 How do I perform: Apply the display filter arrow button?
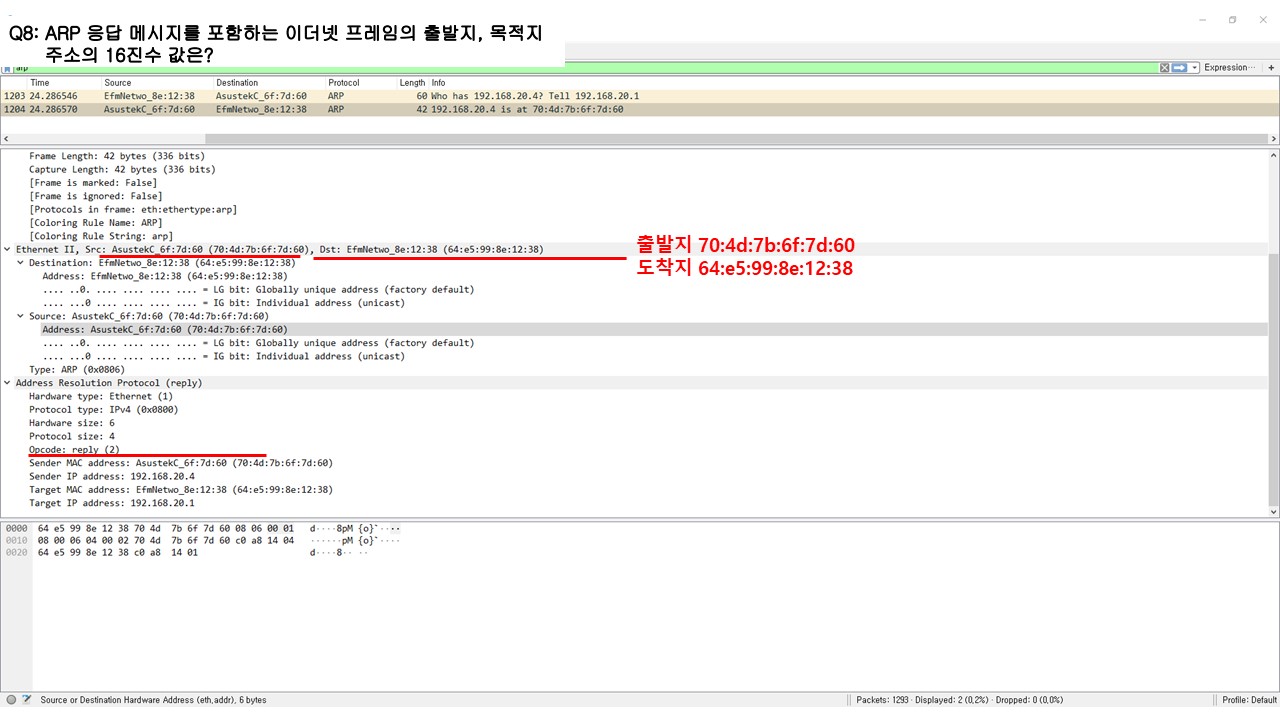pyautogui.click(x=1179, y=68)
